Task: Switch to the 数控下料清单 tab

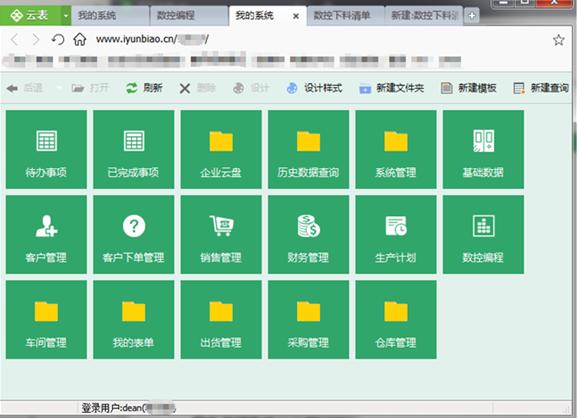Action: point(345,16)
